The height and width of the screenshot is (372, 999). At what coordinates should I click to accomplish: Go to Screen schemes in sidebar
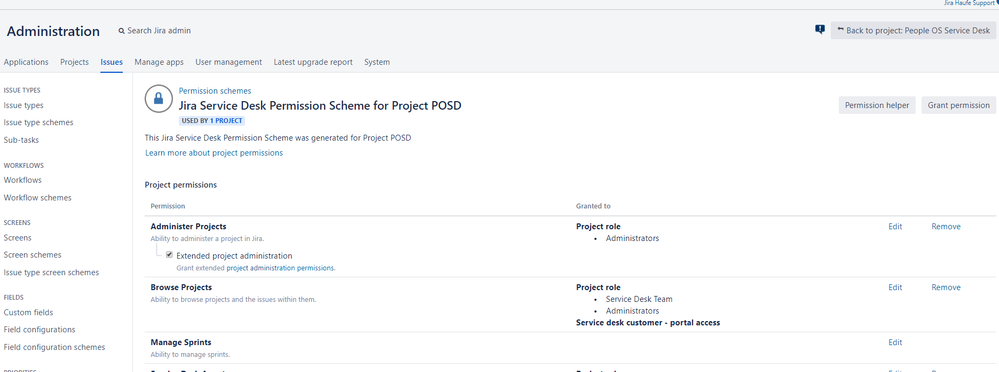32,255
